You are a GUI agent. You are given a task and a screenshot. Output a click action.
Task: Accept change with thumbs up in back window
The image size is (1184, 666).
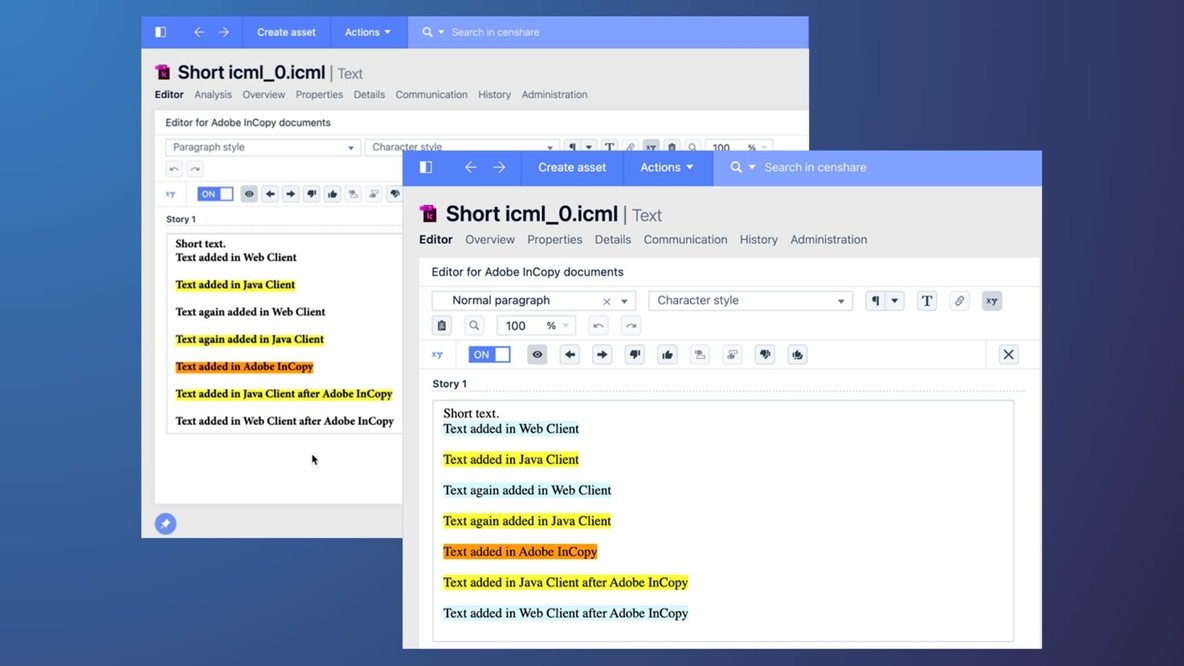click(x=332, y=194)
